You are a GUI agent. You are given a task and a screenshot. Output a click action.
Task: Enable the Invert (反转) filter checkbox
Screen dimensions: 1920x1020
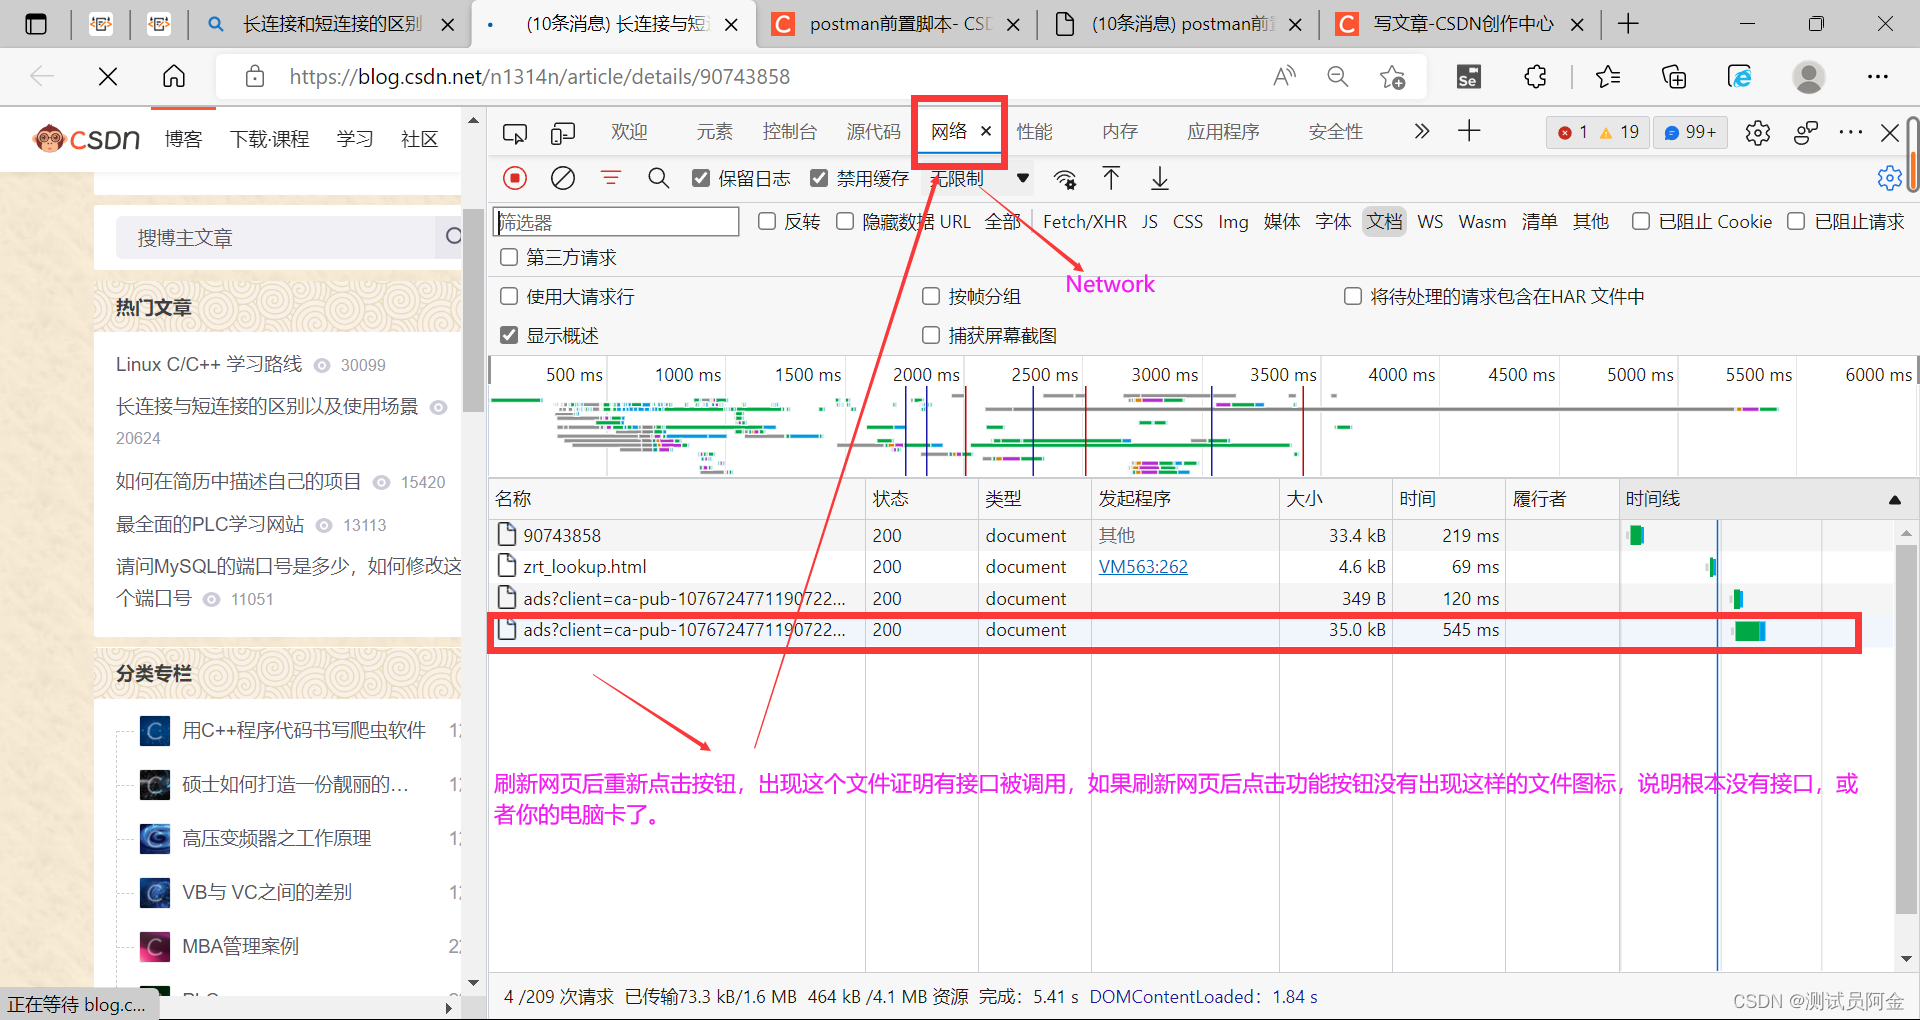pos(767,221)
